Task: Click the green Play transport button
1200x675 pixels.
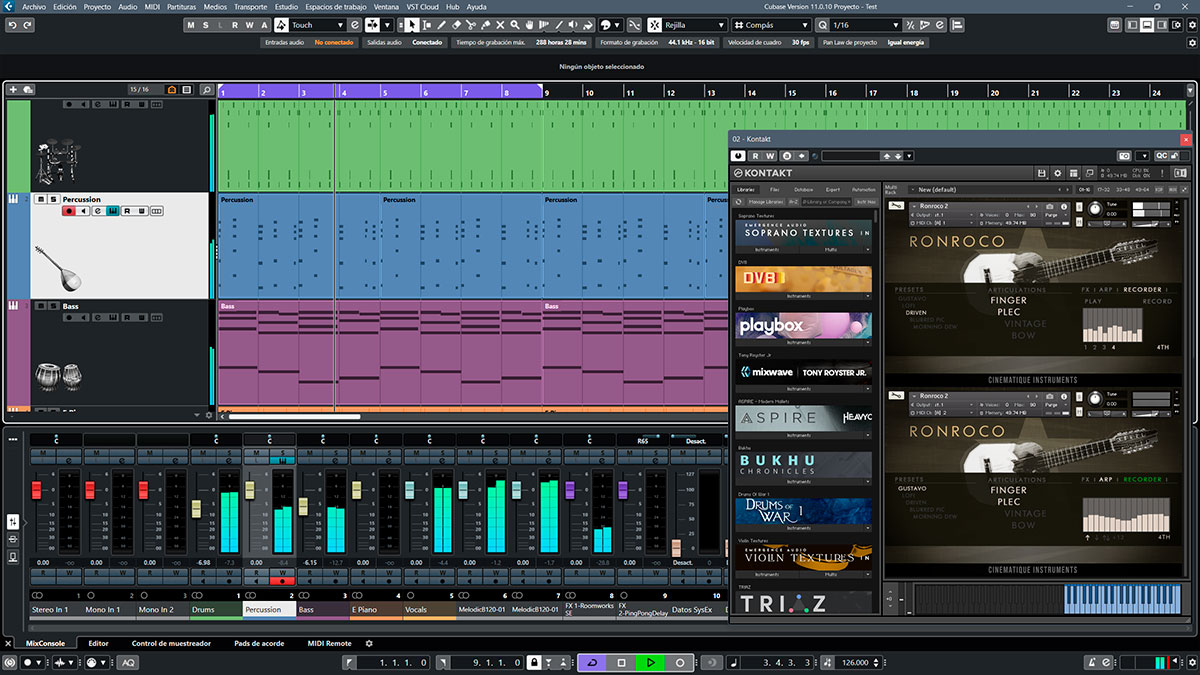Action: (650, 662)
